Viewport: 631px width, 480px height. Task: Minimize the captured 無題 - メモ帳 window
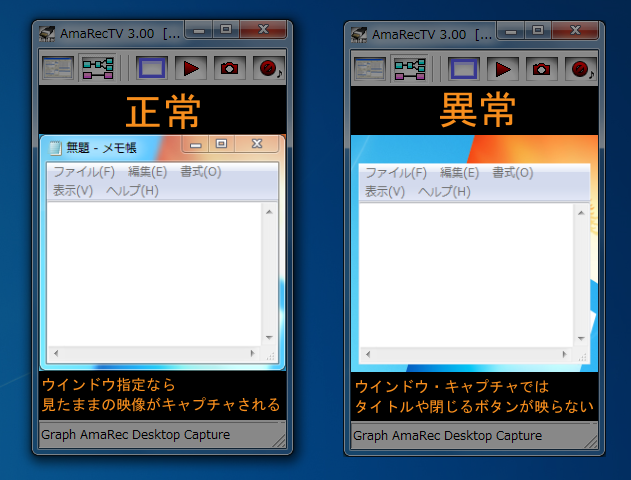(x=196, y=144)
